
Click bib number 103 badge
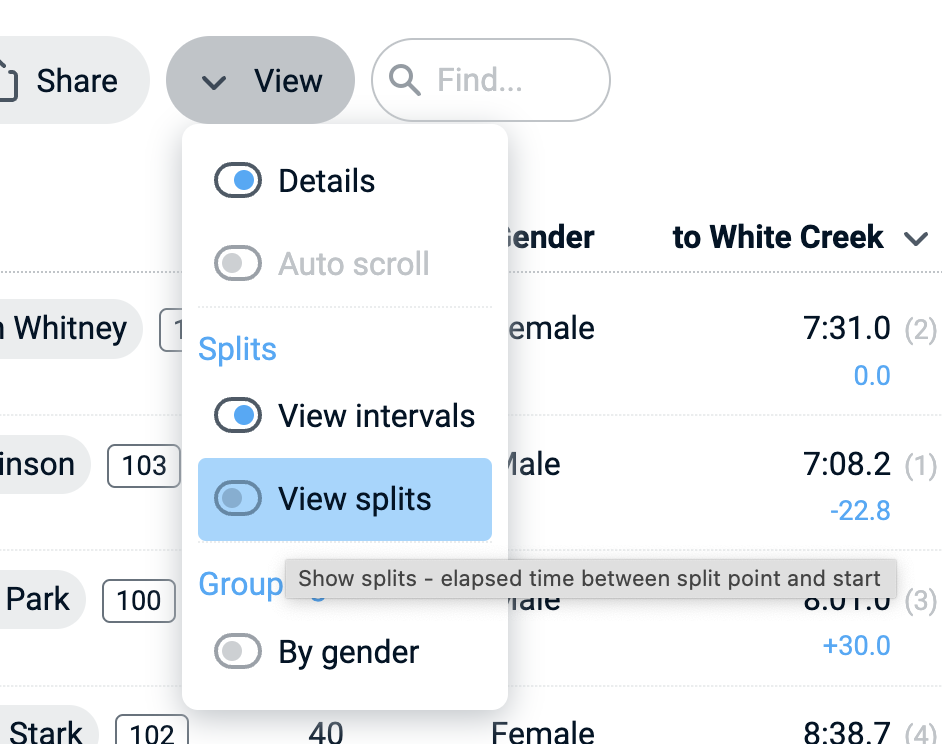[144, 465]
